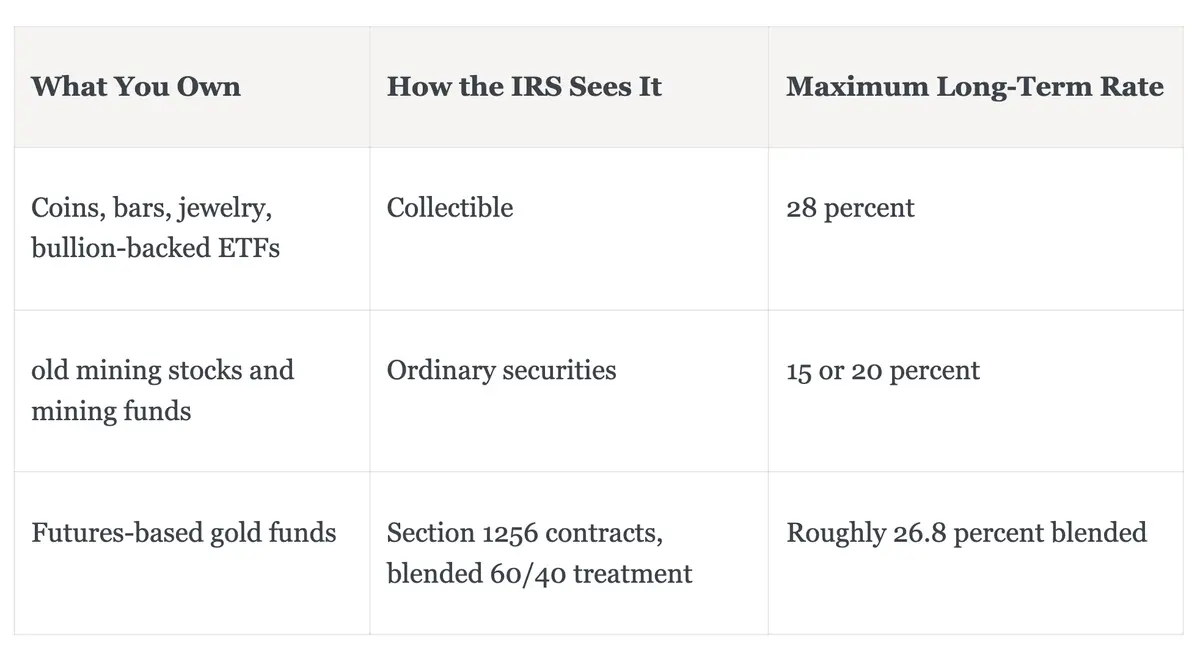Click the 'Futures-based gold funds' cell

[192, 553]
